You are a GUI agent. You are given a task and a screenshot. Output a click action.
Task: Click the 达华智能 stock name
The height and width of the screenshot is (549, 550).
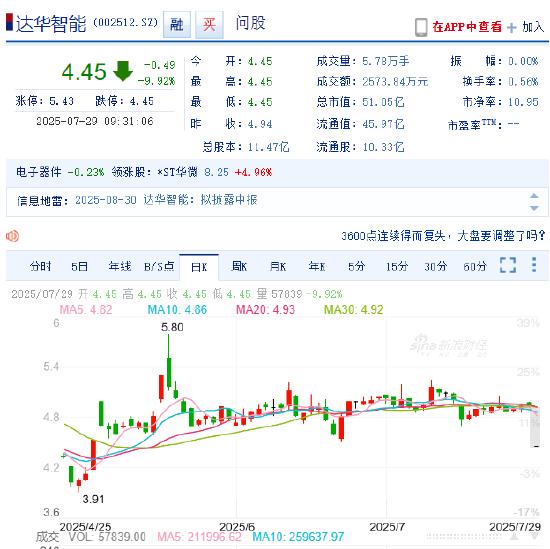click(x=51, y=24)
